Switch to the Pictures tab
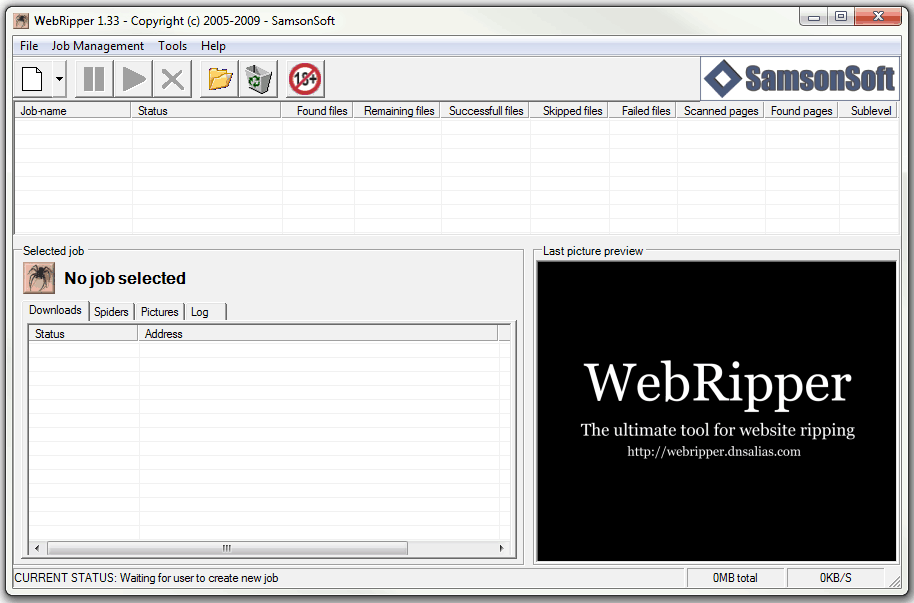The width and height of the screenshot is (914, 603). coord(159,312)
